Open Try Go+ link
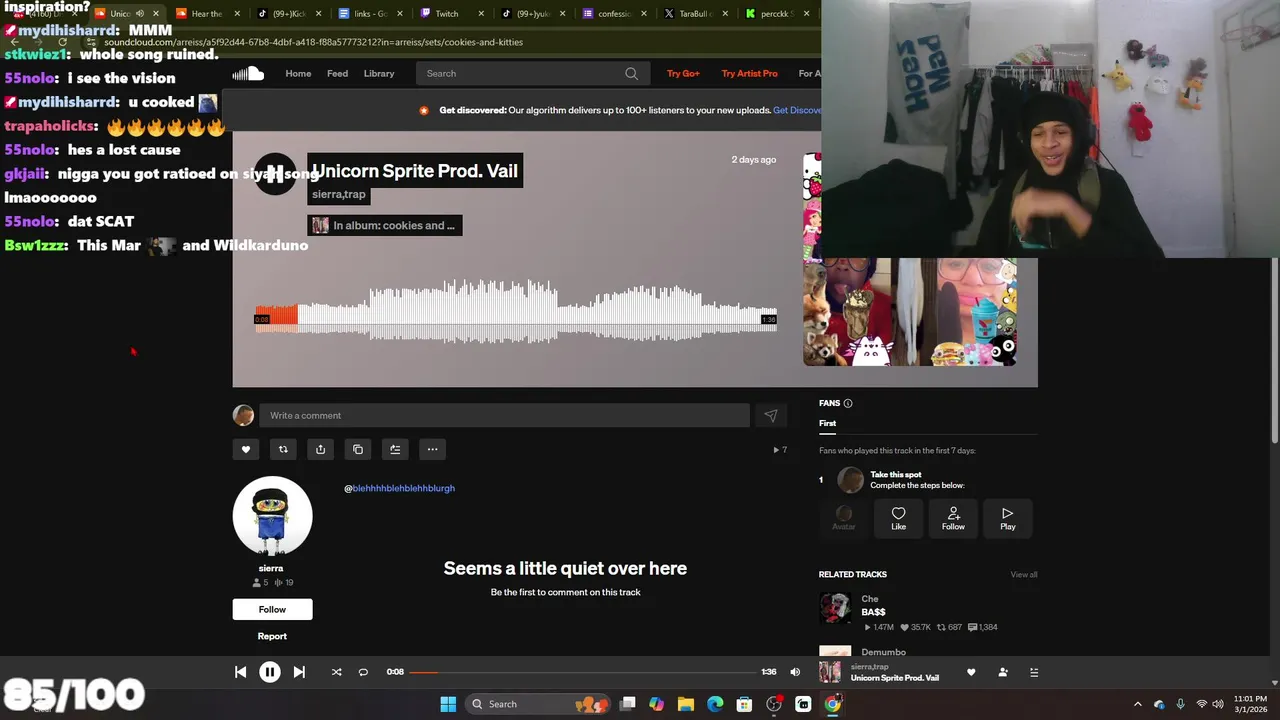 tap(683, 73)
